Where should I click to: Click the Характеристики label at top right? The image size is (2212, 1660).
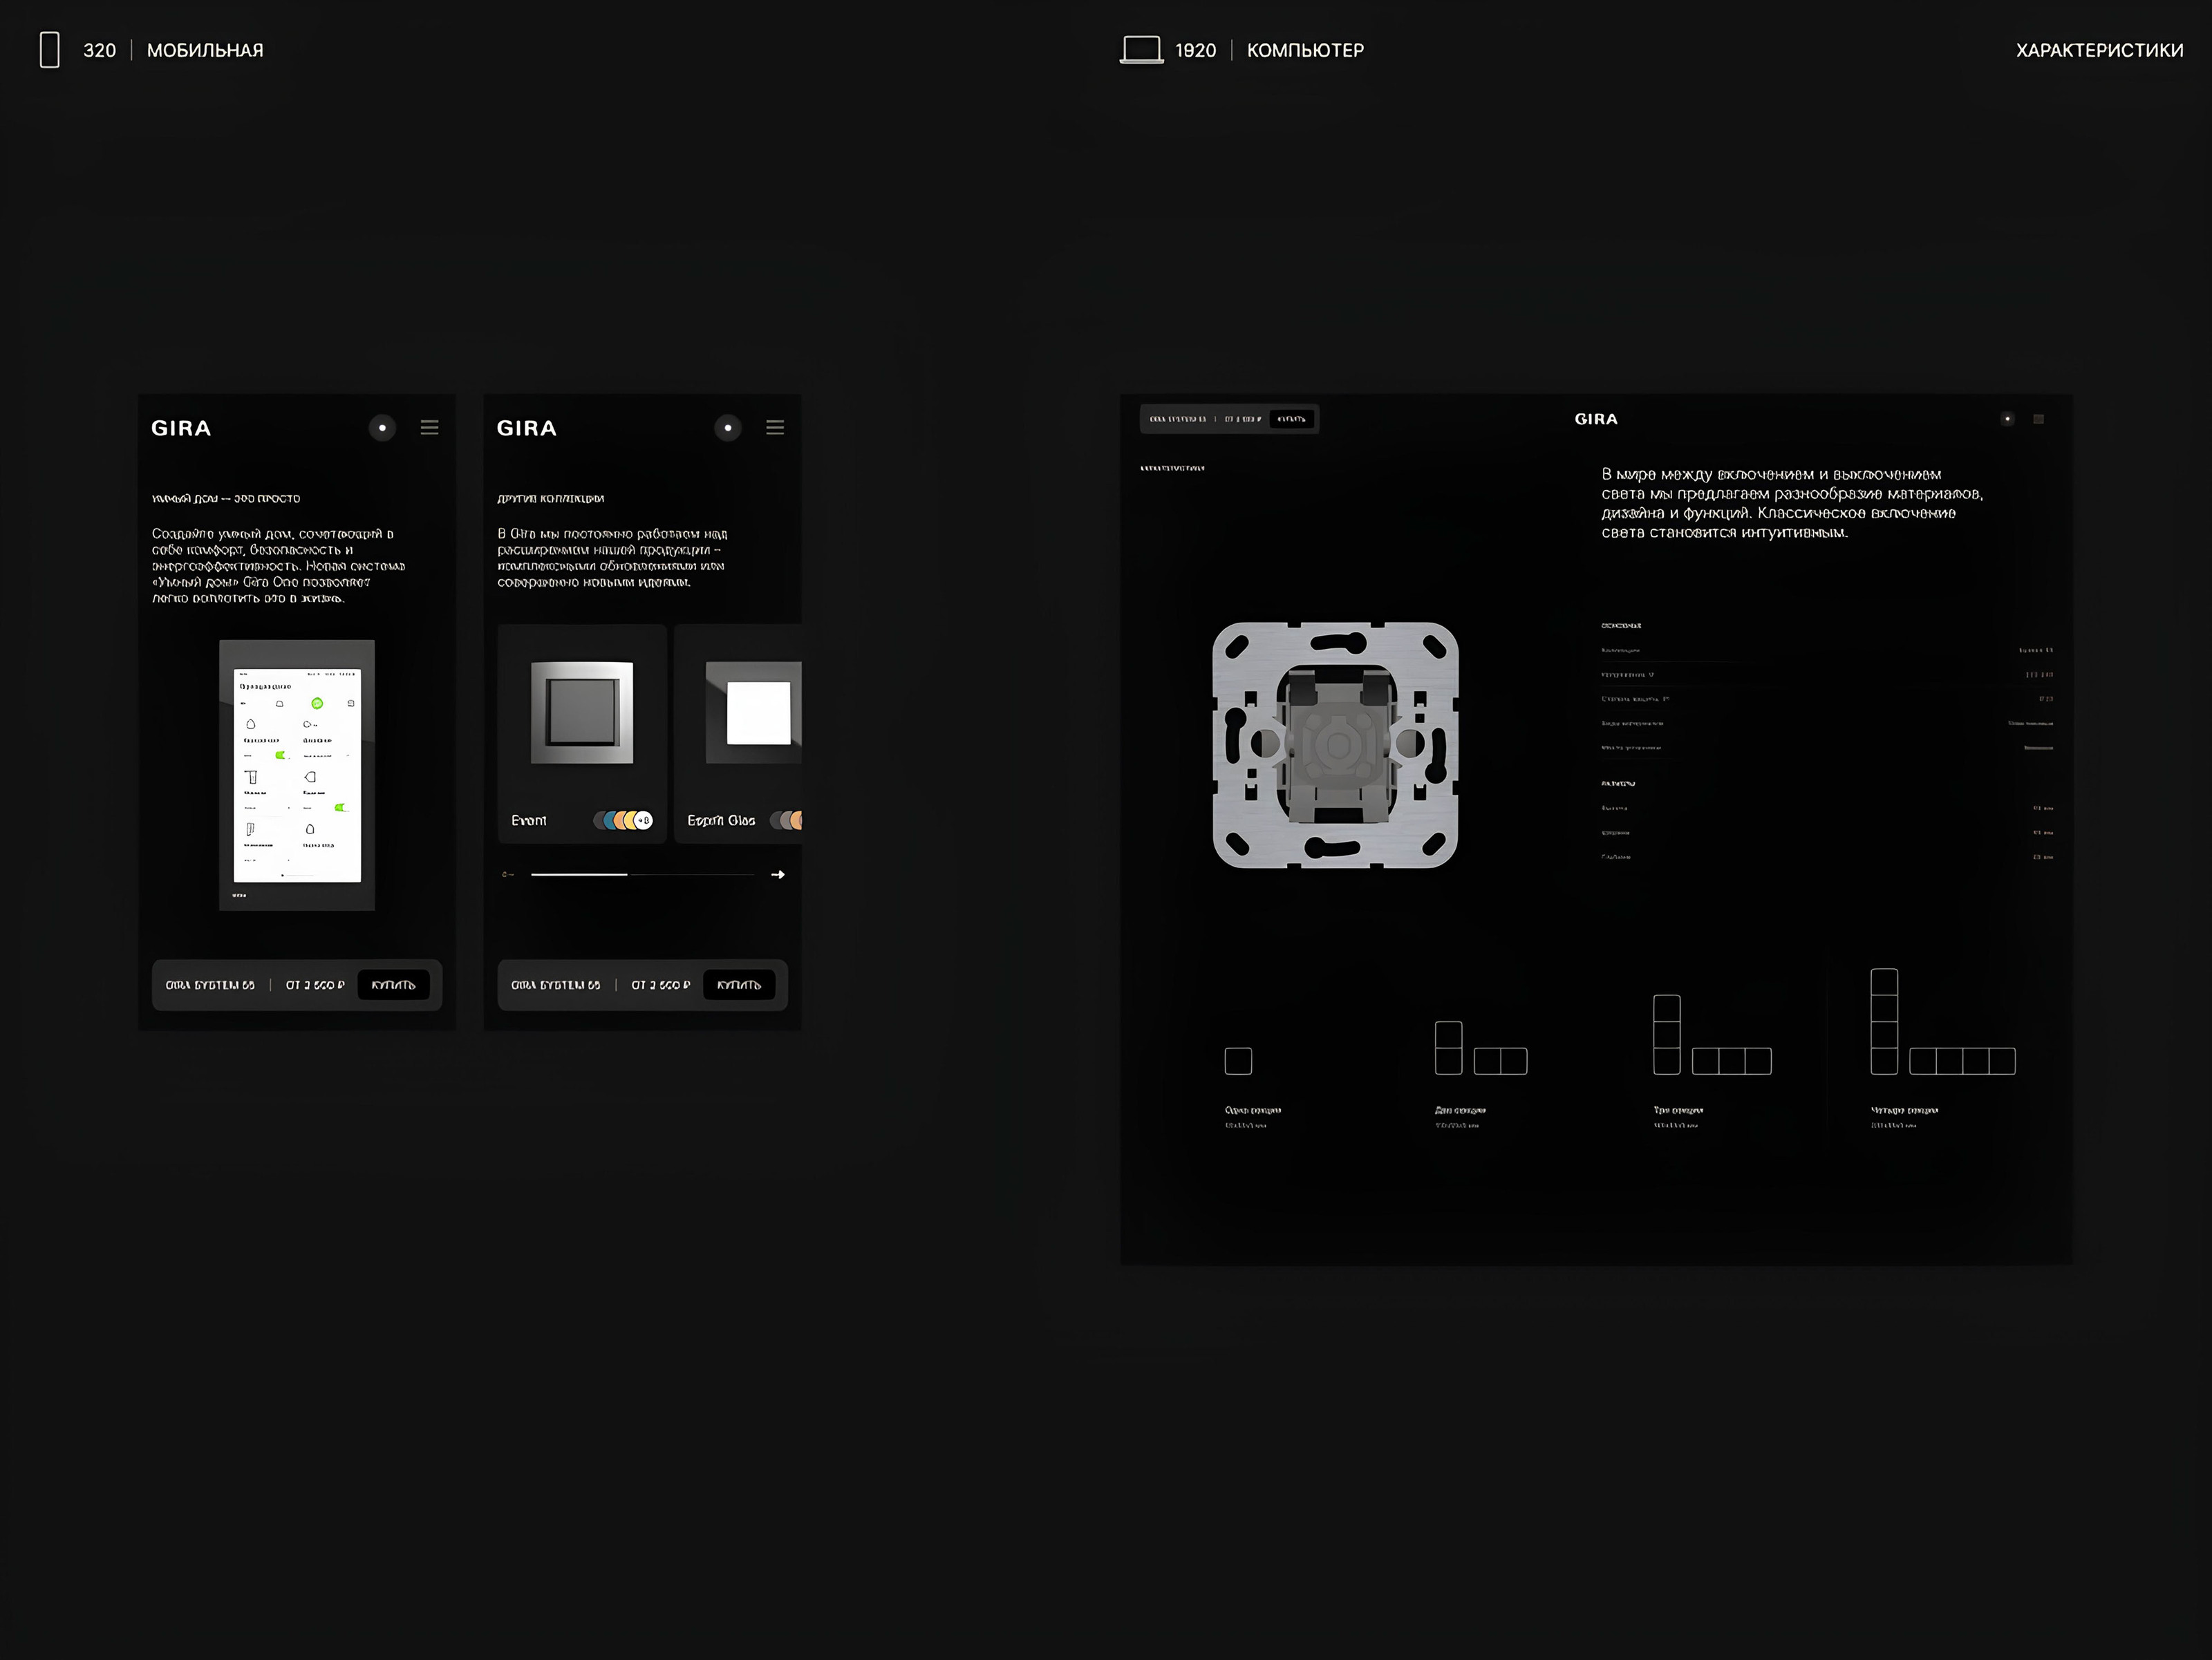click(2099, 50)
